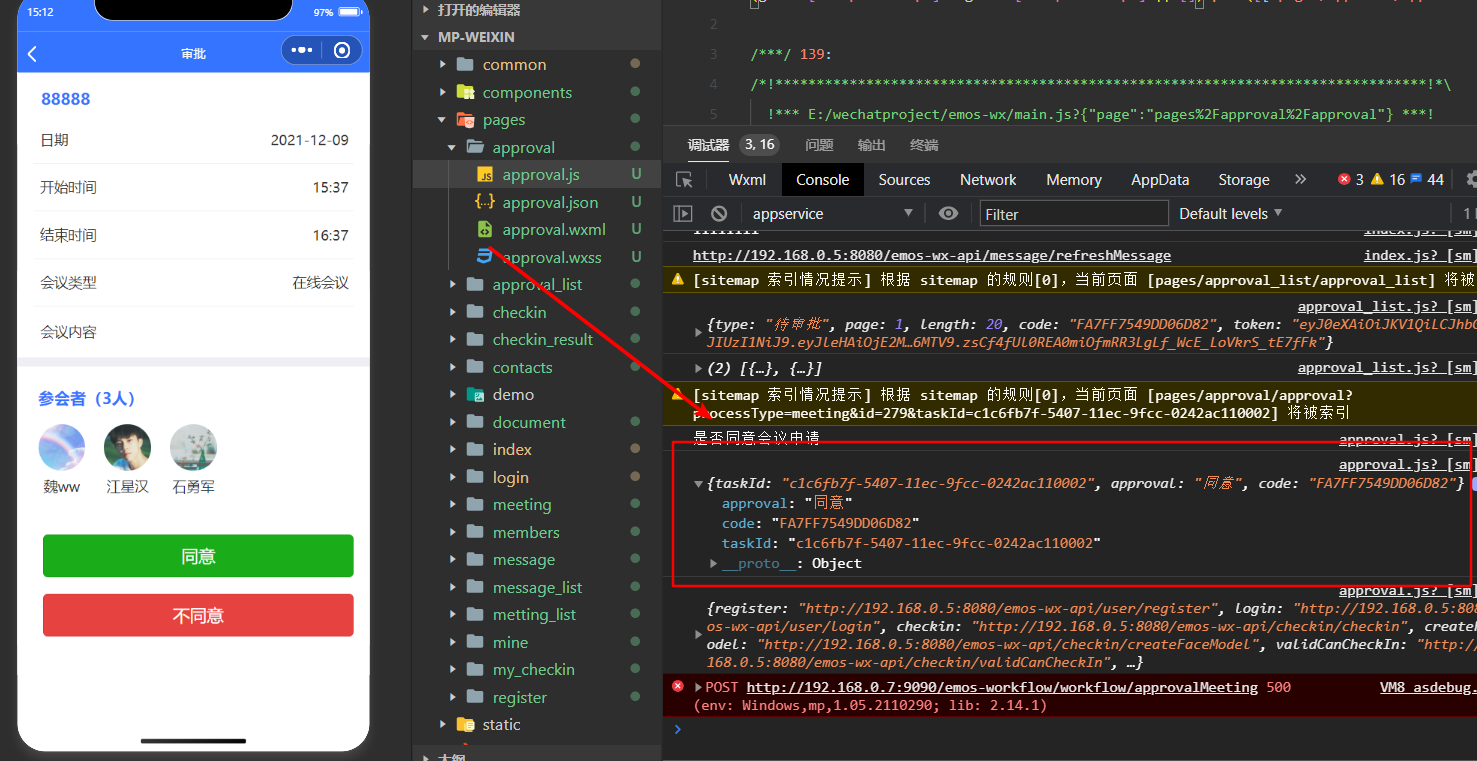The height and width of the screenshot is (761, 1477).
Task: Open VM8 asdebug source link
Action: (1427, 687)
